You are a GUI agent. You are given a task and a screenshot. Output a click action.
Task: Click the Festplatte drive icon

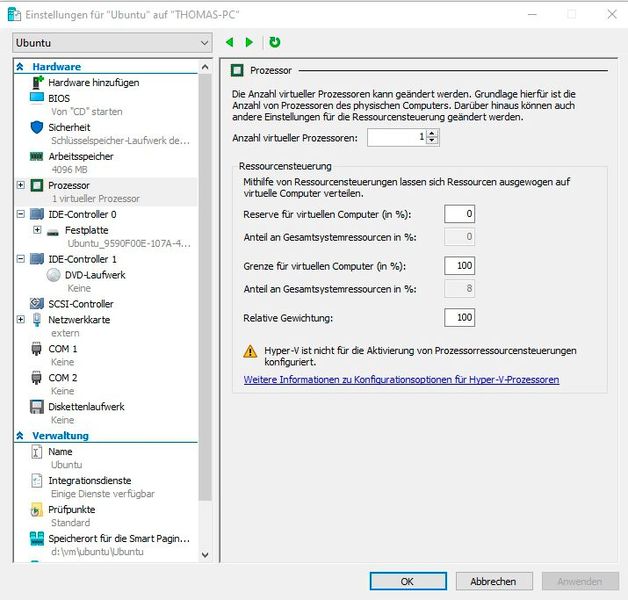tap(53, 232)
